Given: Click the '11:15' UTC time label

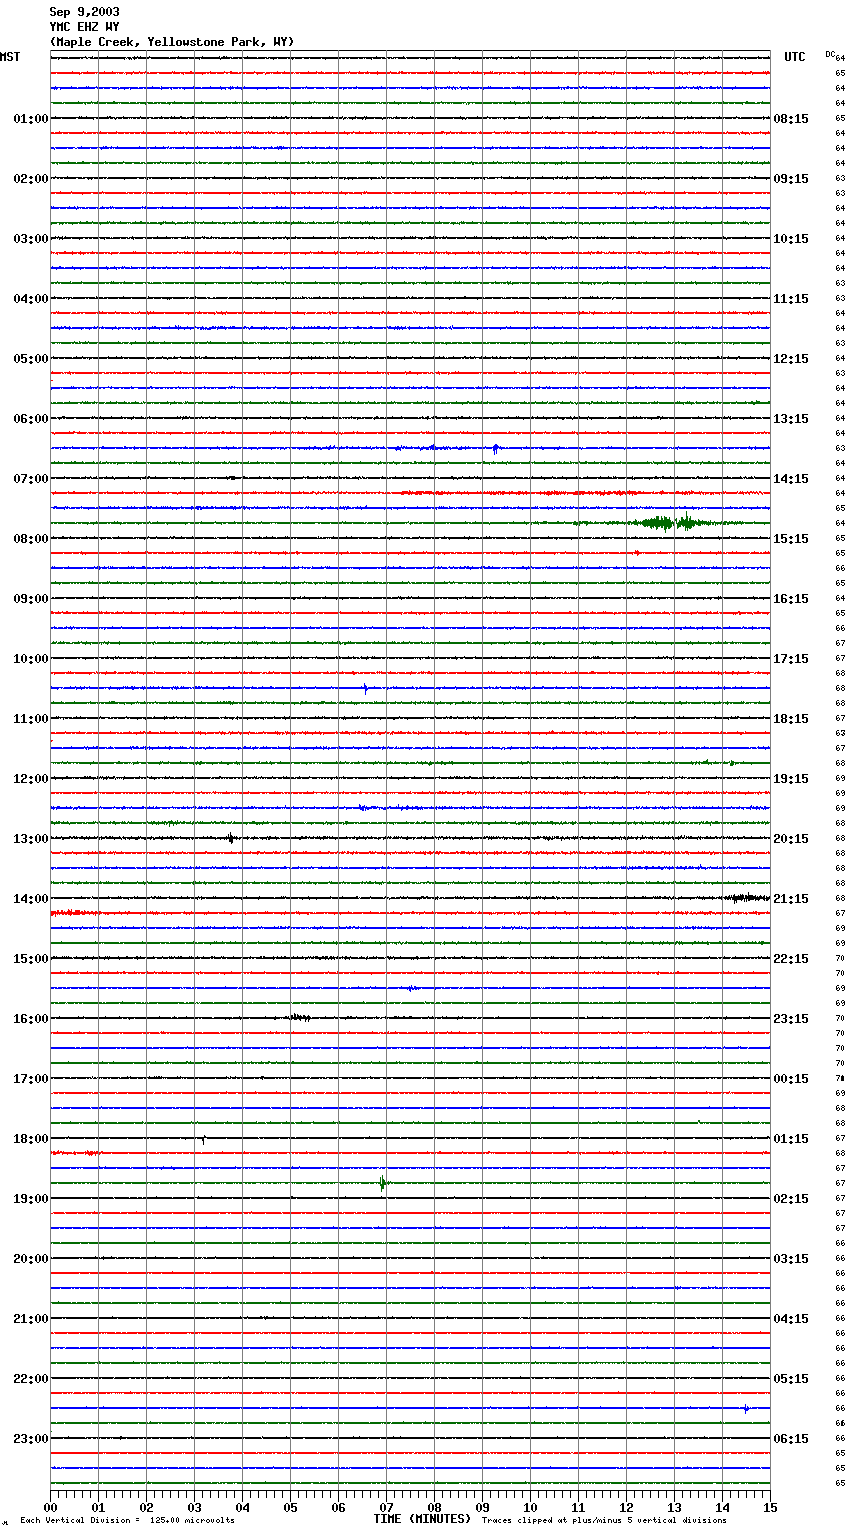Looking at the screenshot, I should pyautogui.click(x=791, y=299).
